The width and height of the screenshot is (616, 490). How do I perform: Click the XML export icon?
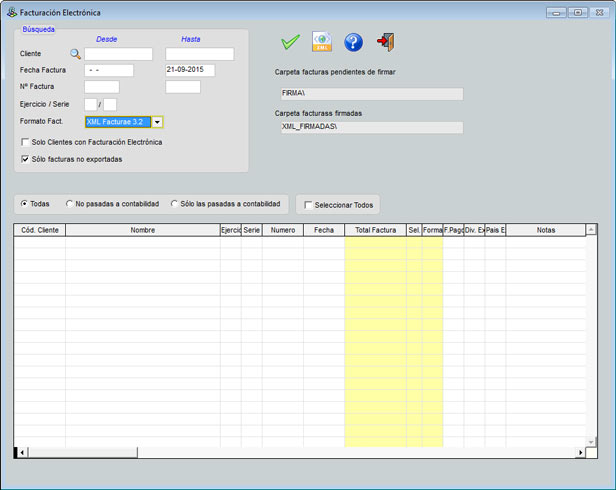pyautogui.click(x=322, y=42)
